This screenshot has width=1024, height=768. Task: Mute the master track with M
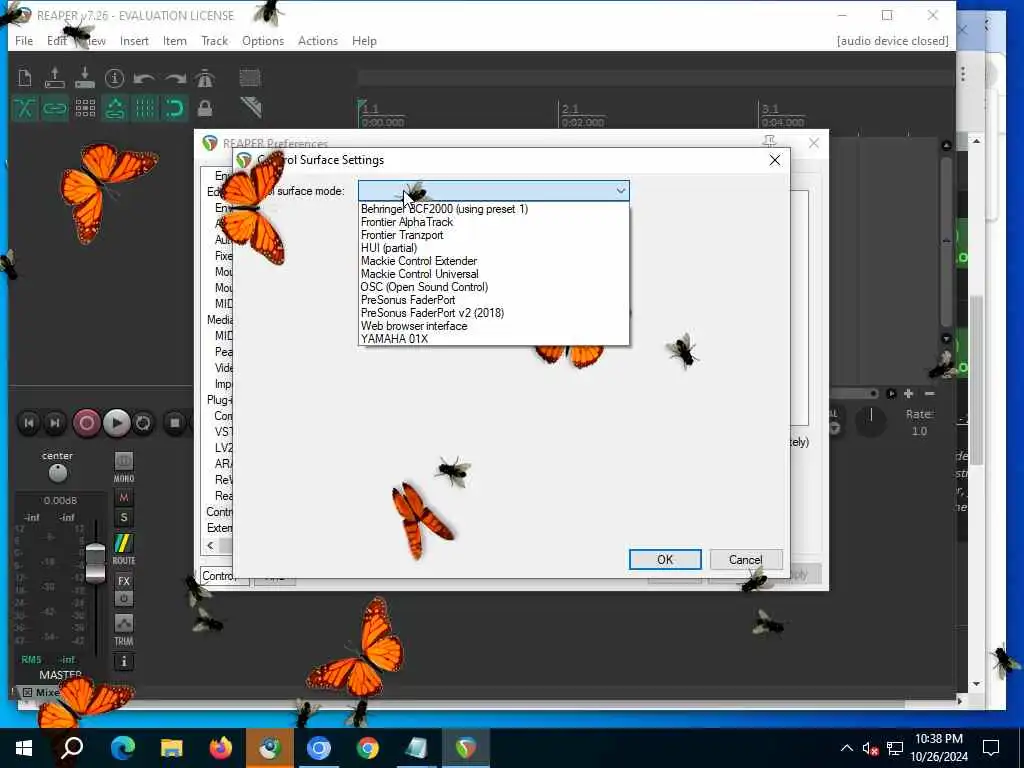[x=124, y=498]
